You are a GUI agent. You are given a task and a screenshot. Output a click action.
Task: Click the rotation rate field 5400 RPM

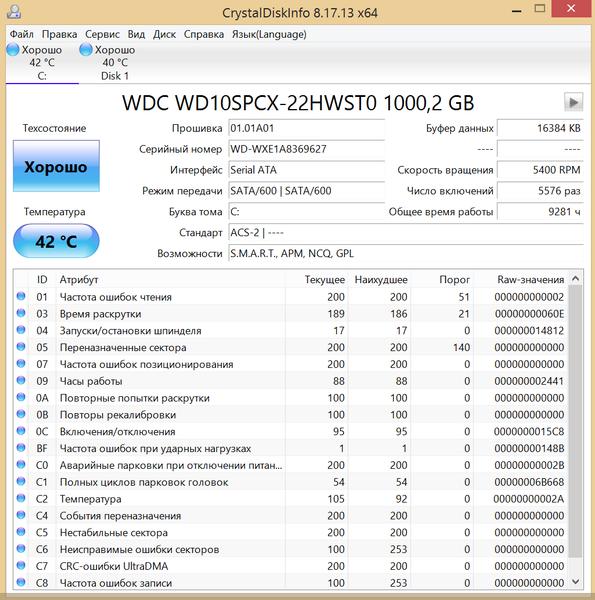pos(540,170)
